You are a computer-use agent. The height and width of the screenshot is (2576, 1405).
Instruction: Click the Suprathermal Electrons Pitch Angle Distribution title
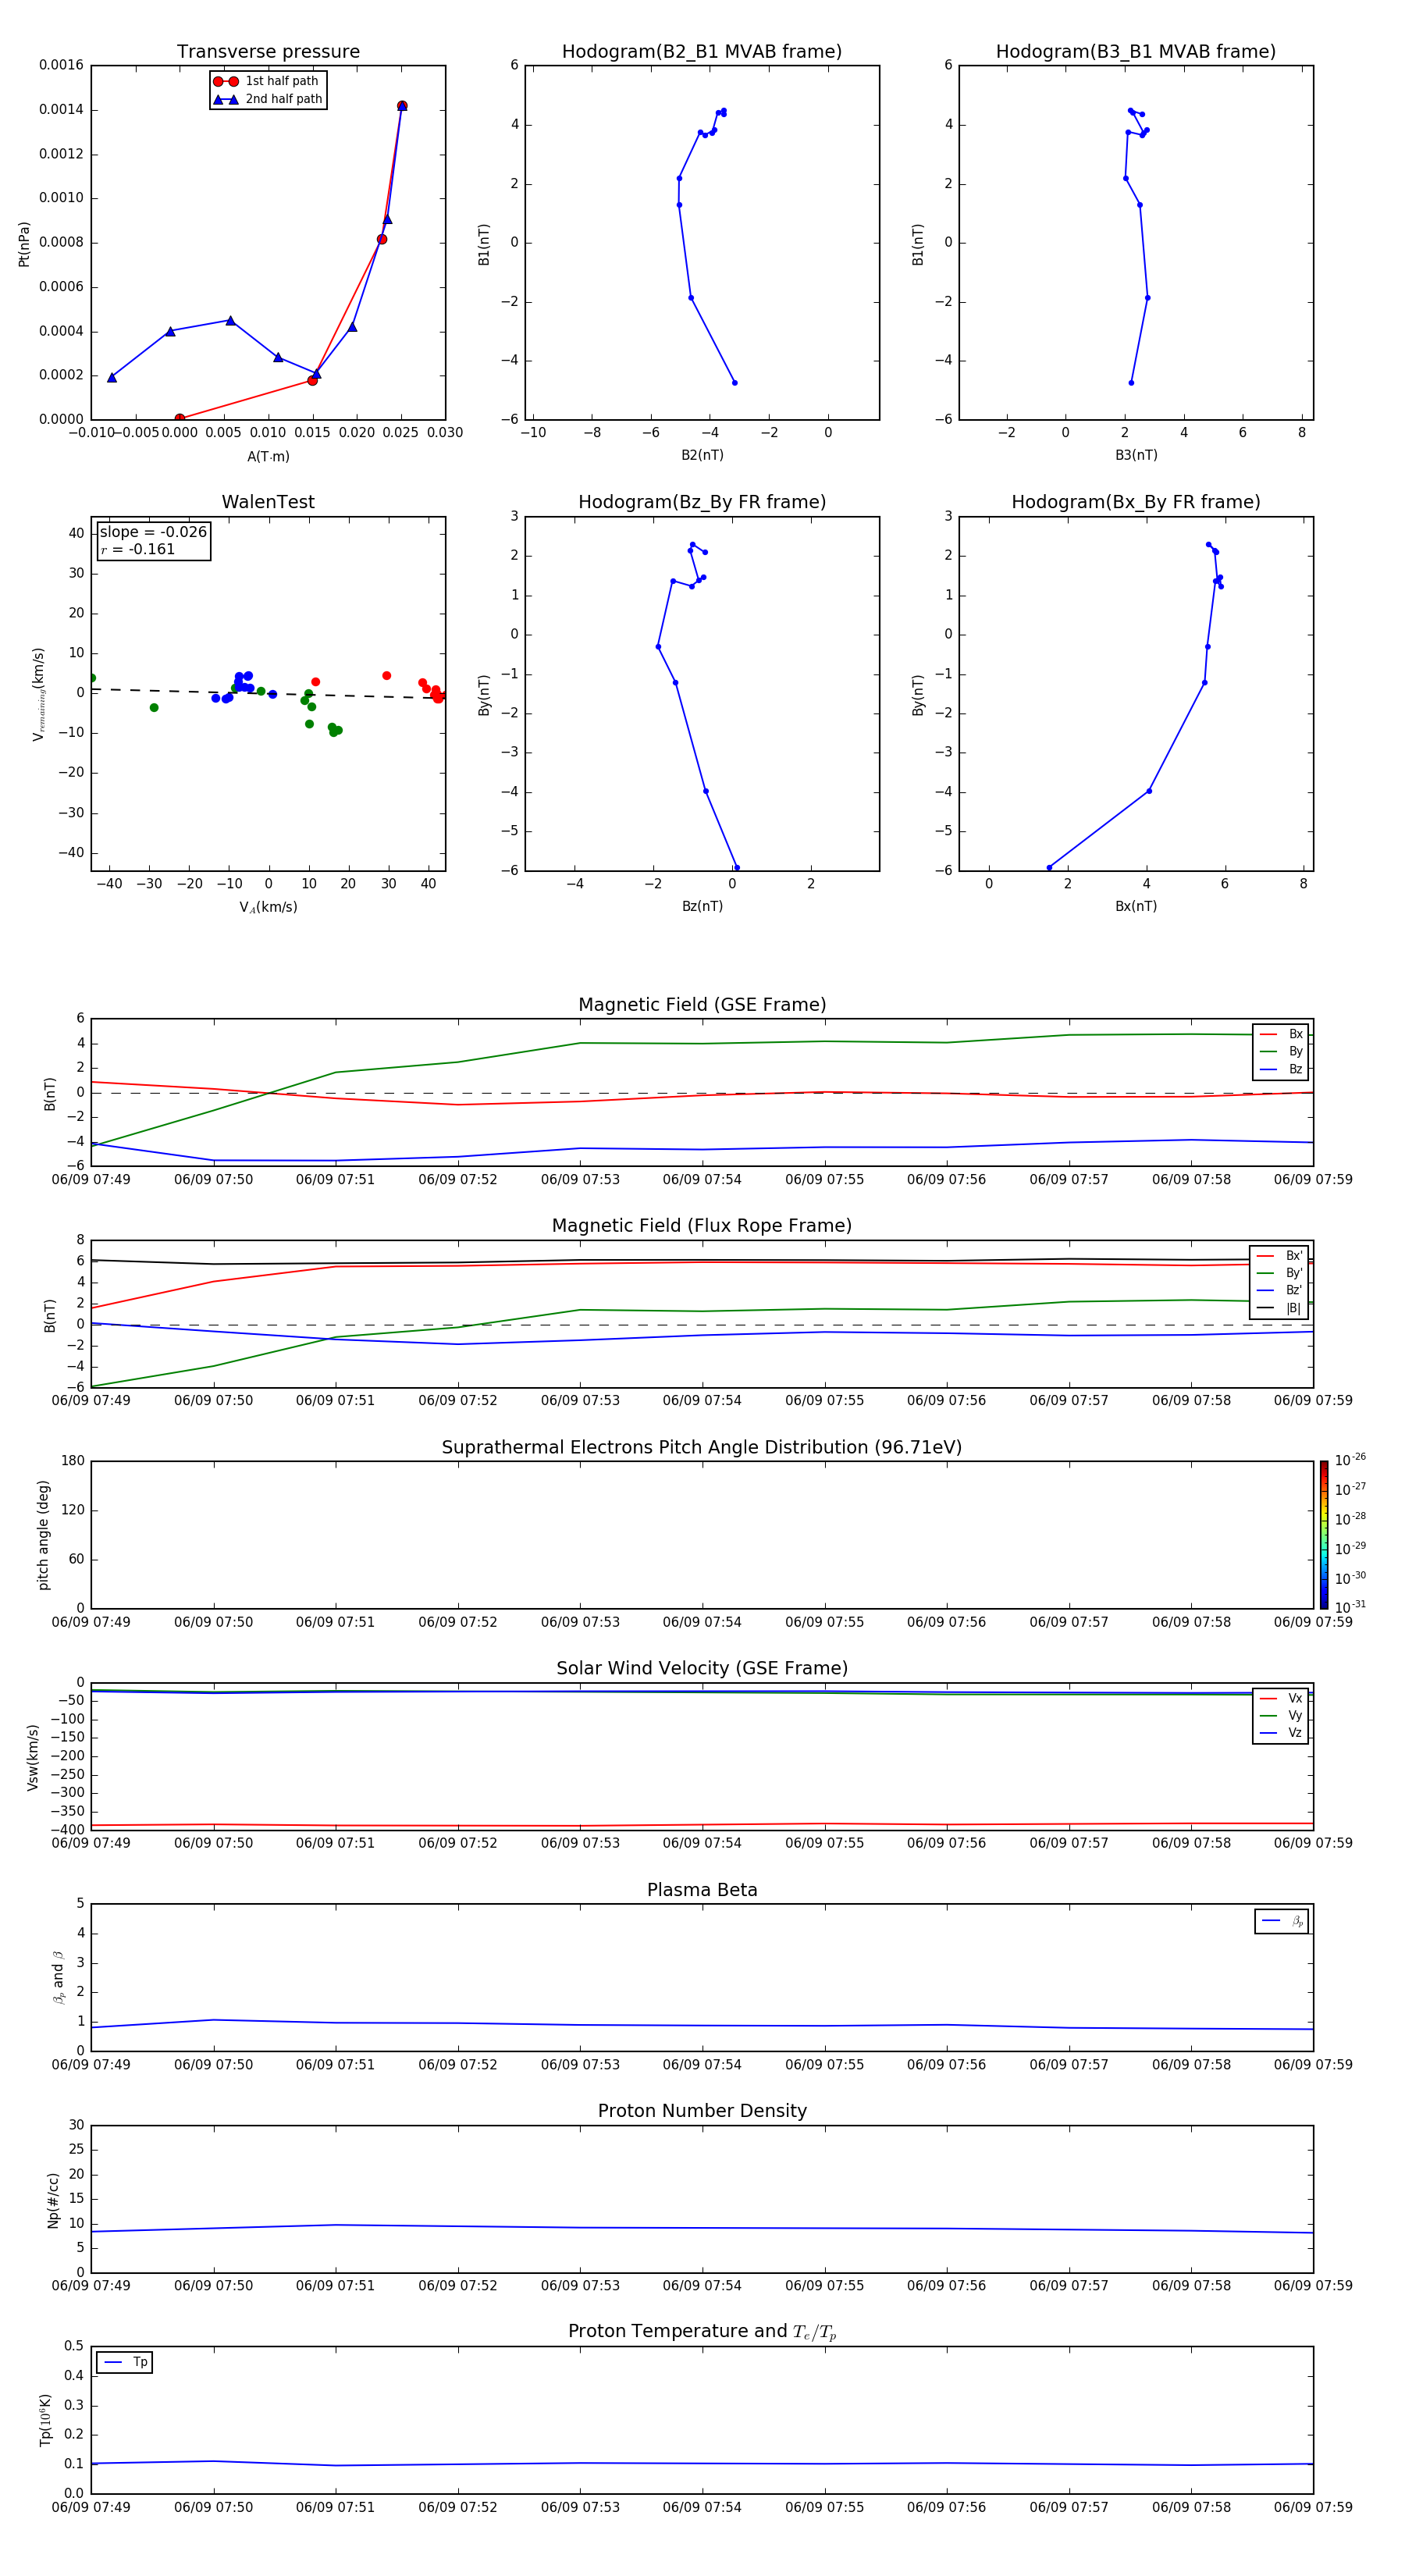point(702,1448)
